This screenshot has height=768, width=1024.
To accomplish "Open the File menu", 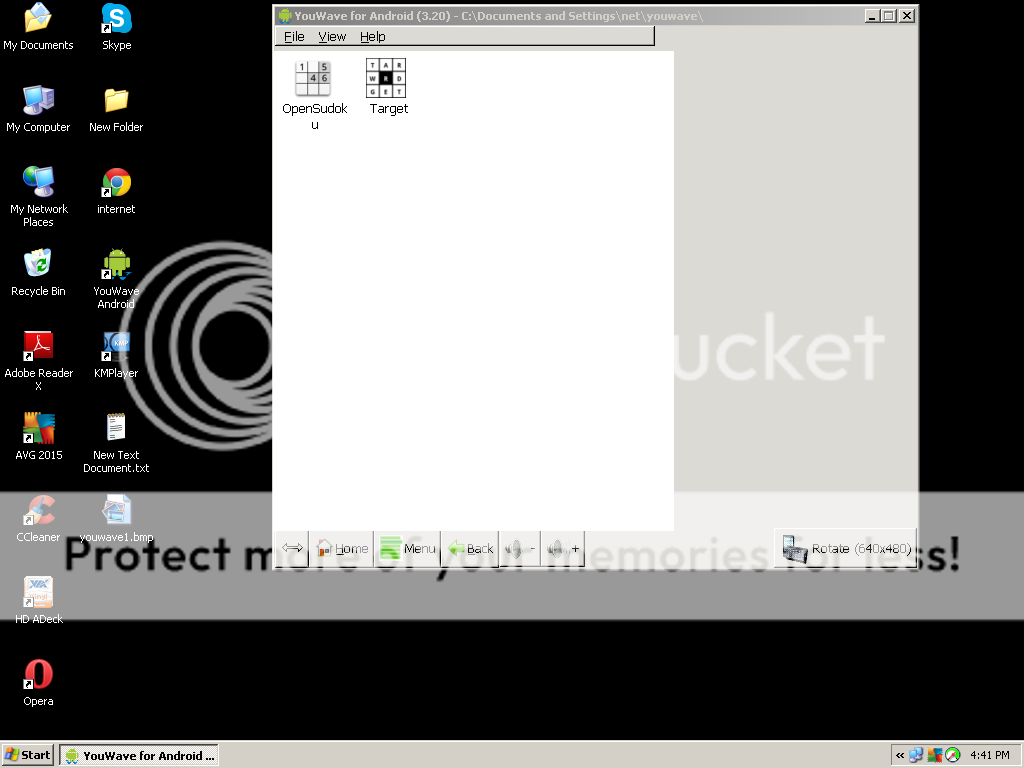I will (294, 37).
